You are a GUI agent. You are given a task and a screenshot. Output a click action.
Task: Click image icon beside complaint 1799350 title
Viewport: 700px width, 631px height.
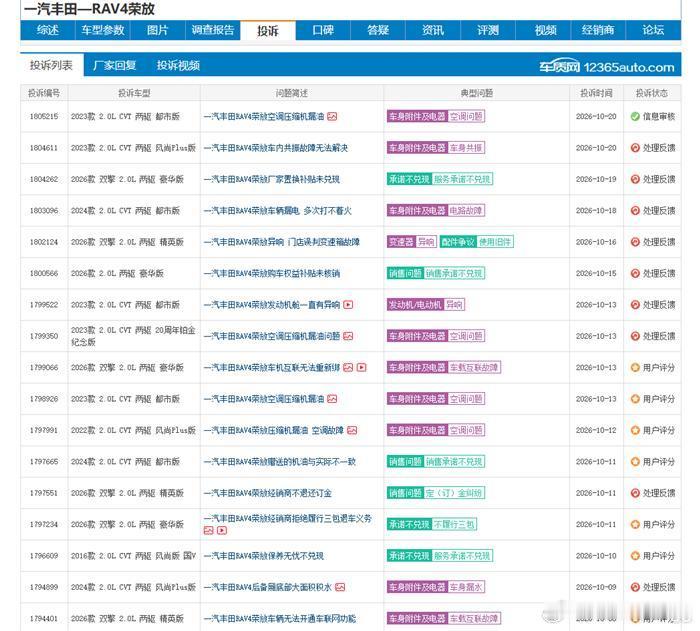348,336
